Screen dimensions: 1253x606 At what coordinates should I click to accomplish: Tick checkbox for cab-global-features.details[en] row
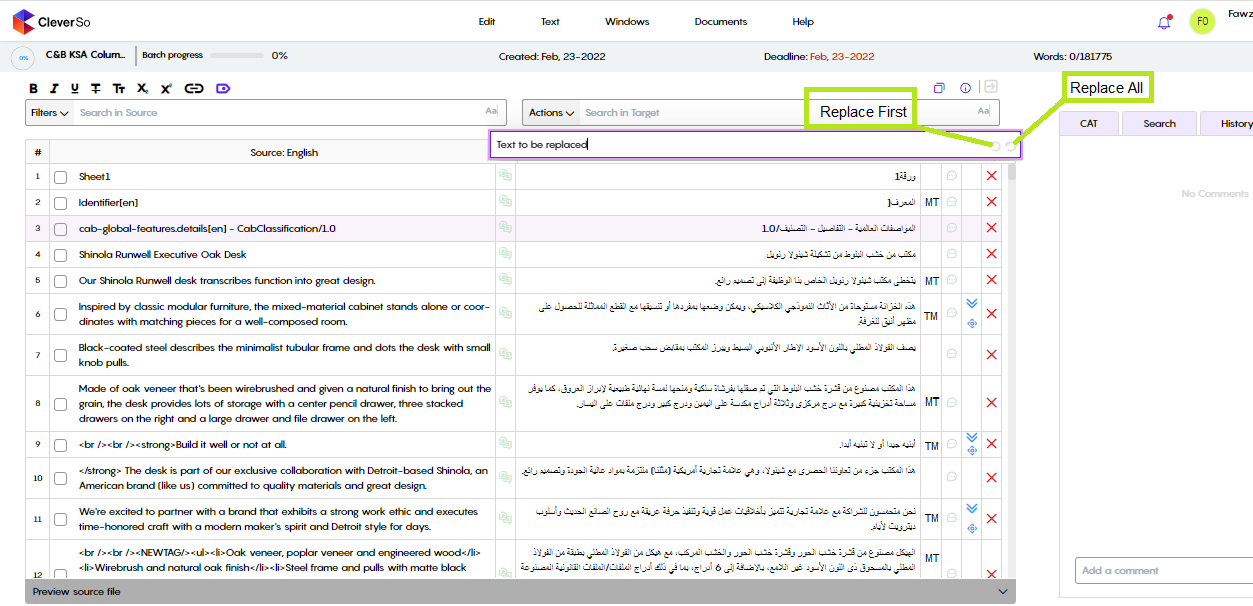(61, 229)
